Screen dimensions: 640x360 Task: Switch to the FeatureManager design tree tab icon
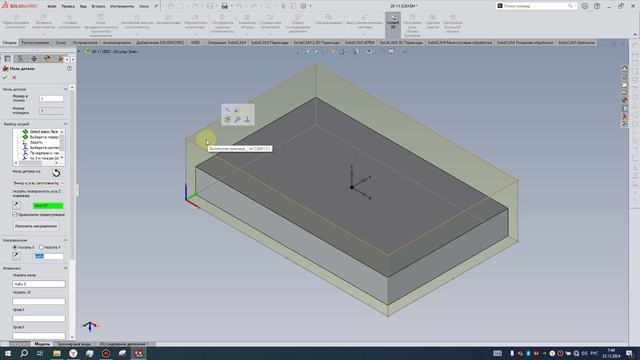pos(7,59)
